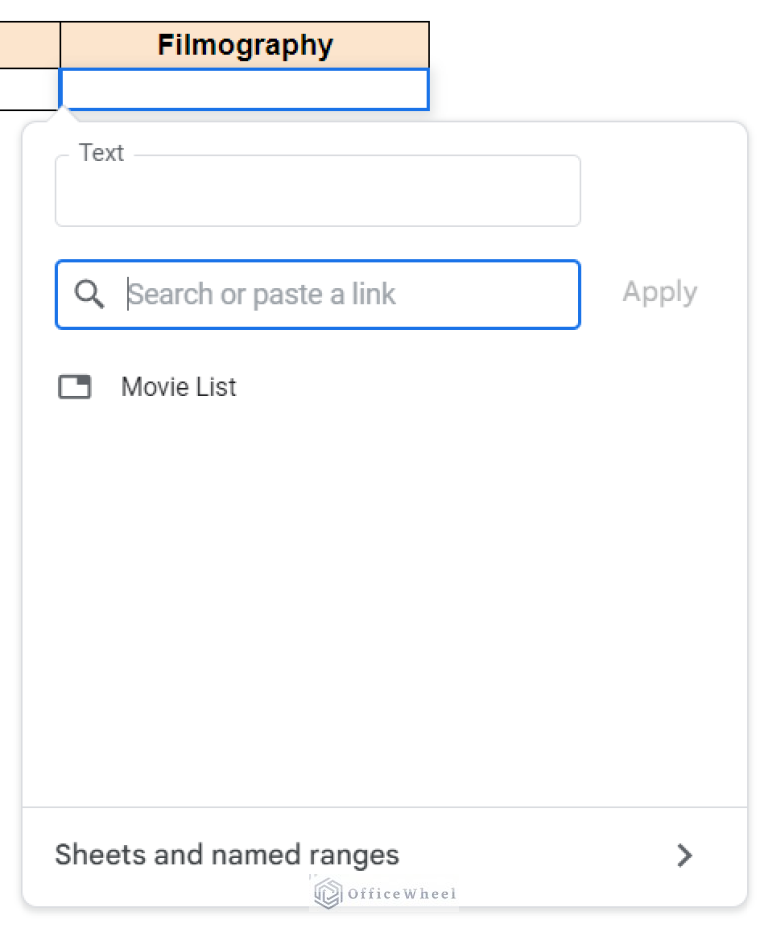Click the search glass in the link field

[88, 294]
